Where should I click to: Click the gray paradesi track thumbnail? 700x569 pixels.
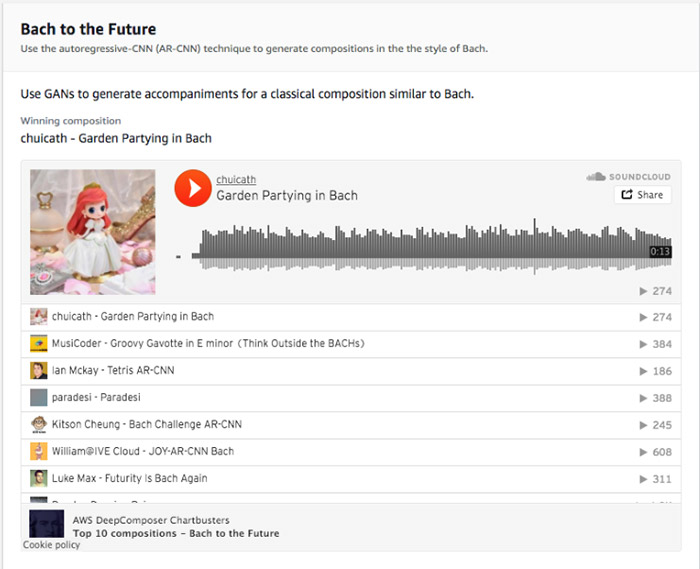(x=38, y=397)
